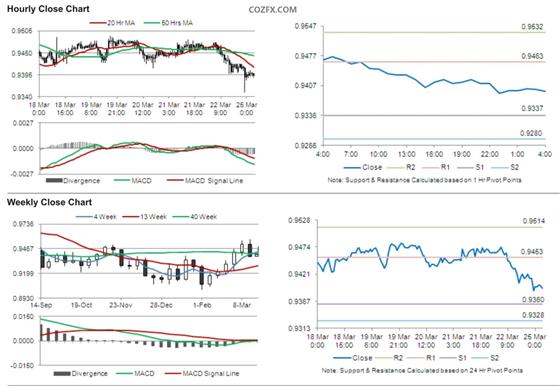Click the S2 value 0.9280 label

531,133
